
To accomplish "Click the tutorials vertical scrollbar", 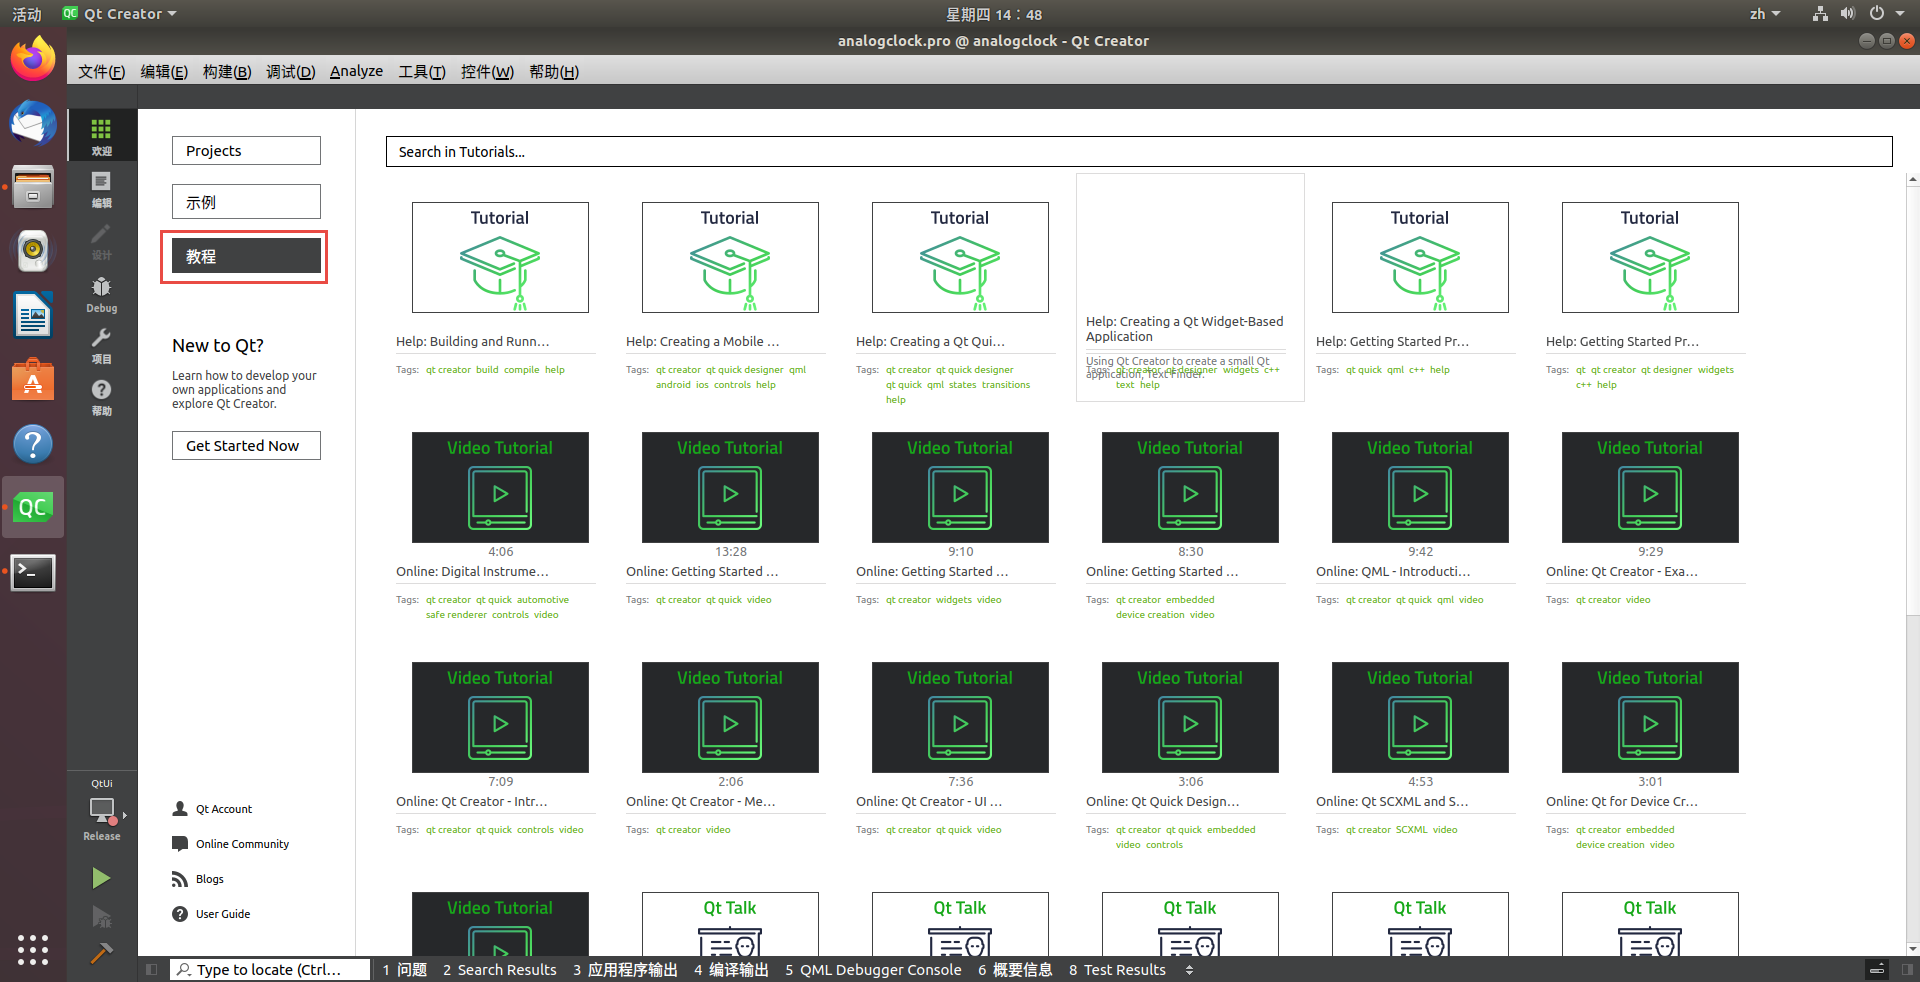I will (x=1912, y=400).
